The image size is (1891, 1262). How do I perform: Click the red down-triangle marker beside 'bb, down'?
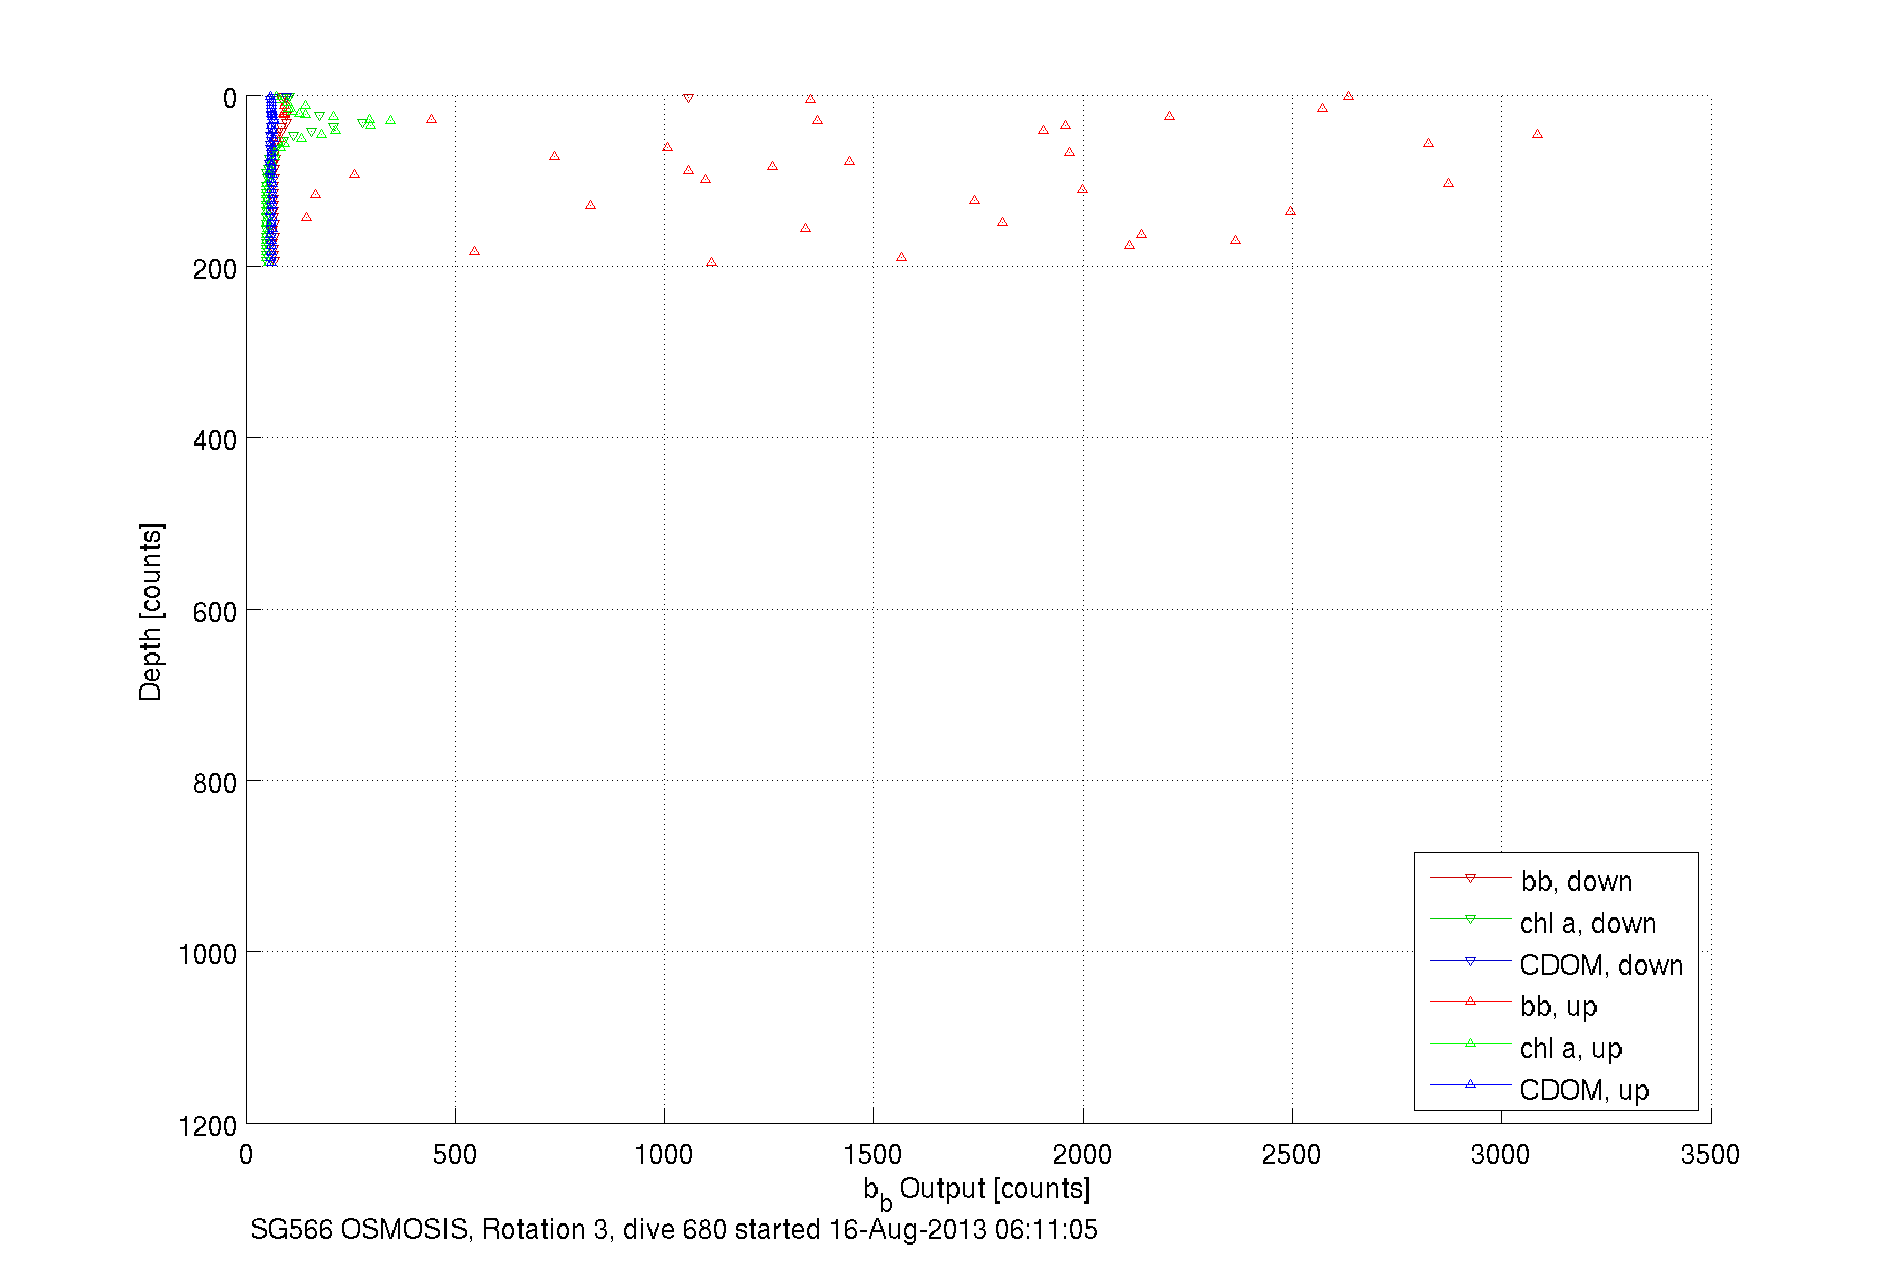pyautogui.click(x=1470, y=878)
